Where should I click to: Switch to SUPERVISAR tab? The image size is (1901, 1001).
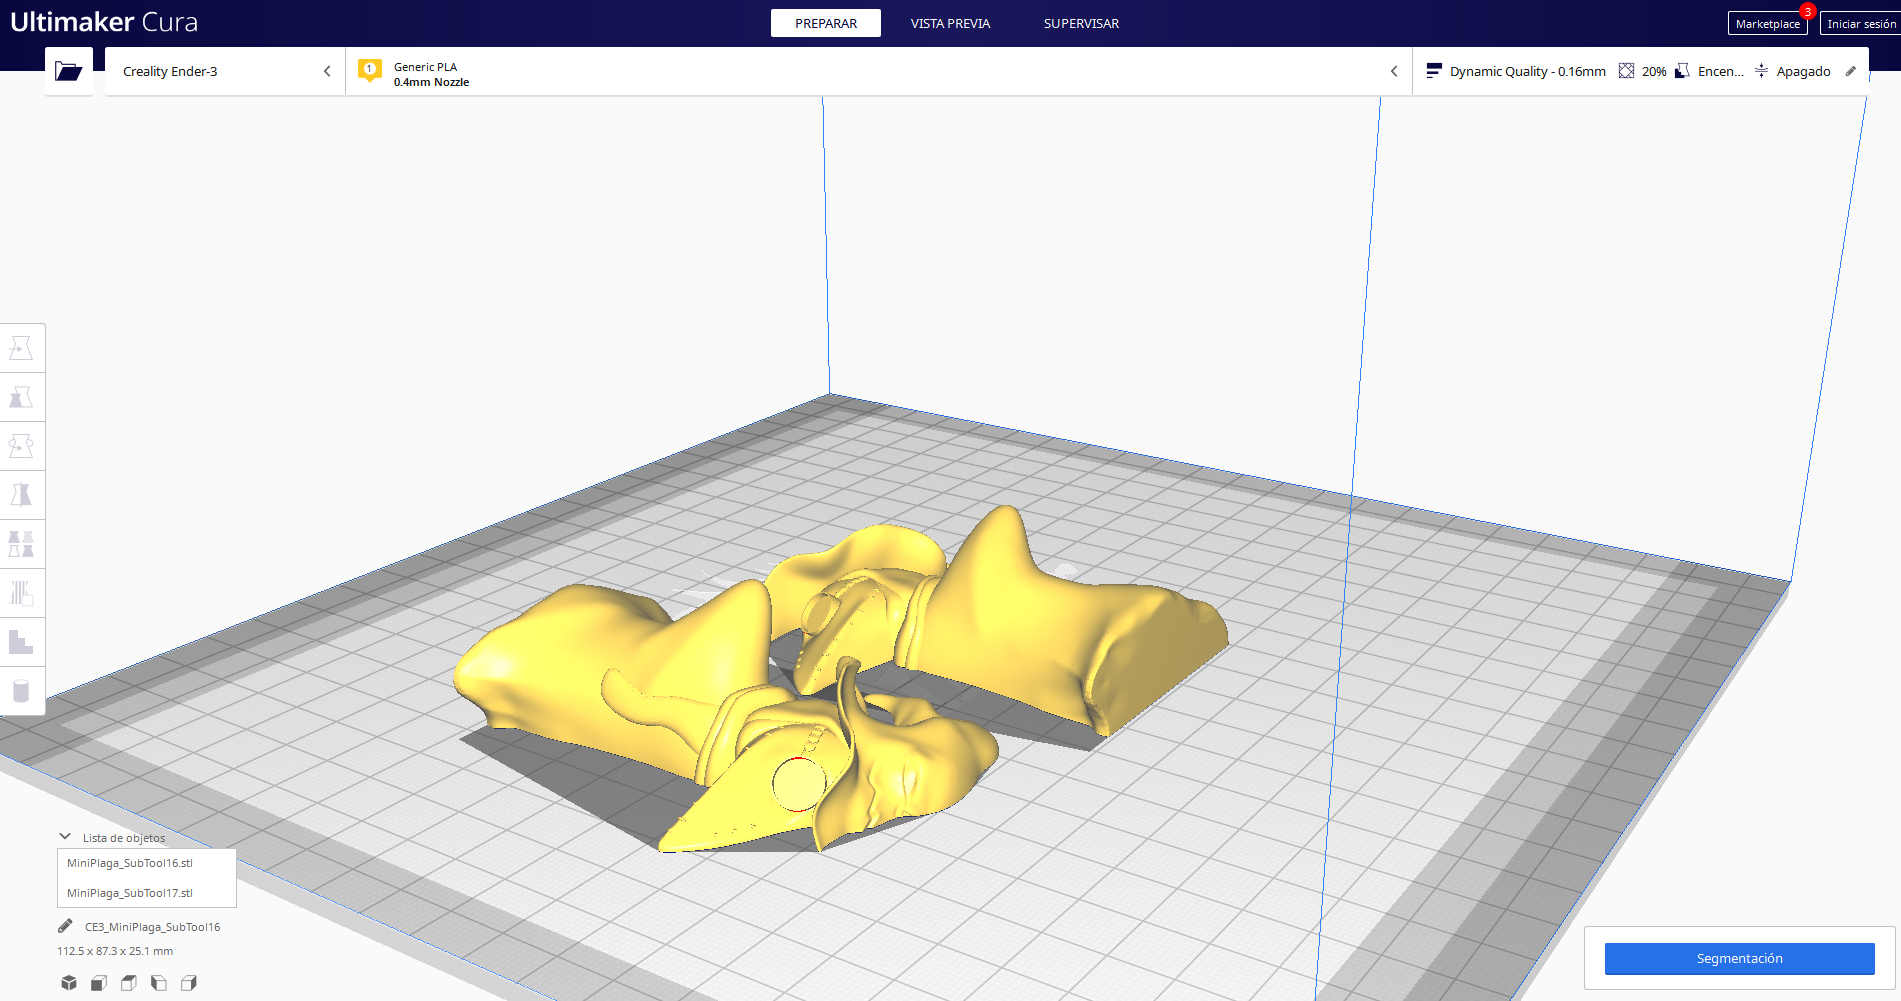[1081, 23]
